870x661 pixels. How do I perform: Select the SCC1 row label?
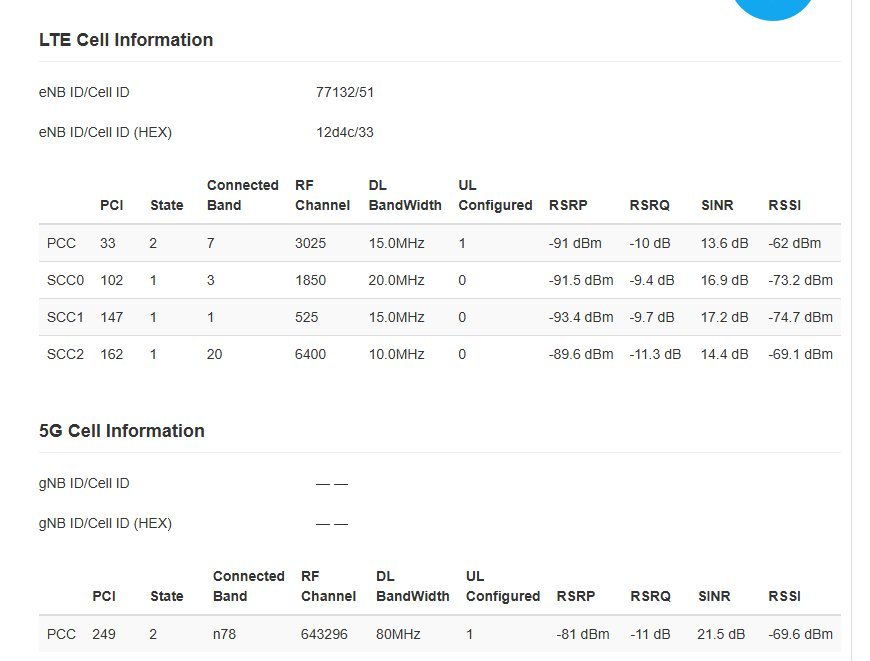click(65, 317)
